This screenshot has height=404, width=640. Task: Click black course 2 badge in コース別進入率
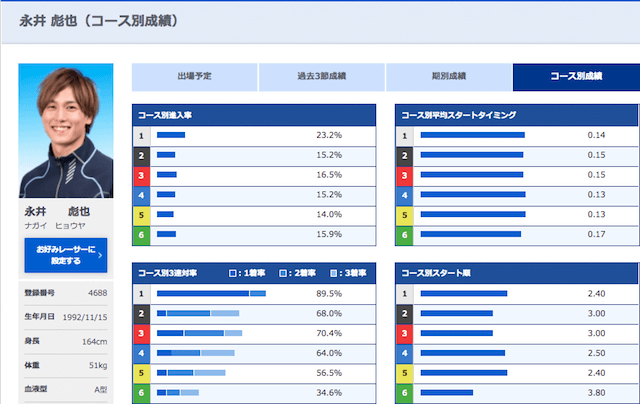pyautogui.click(x=141, y=155)
